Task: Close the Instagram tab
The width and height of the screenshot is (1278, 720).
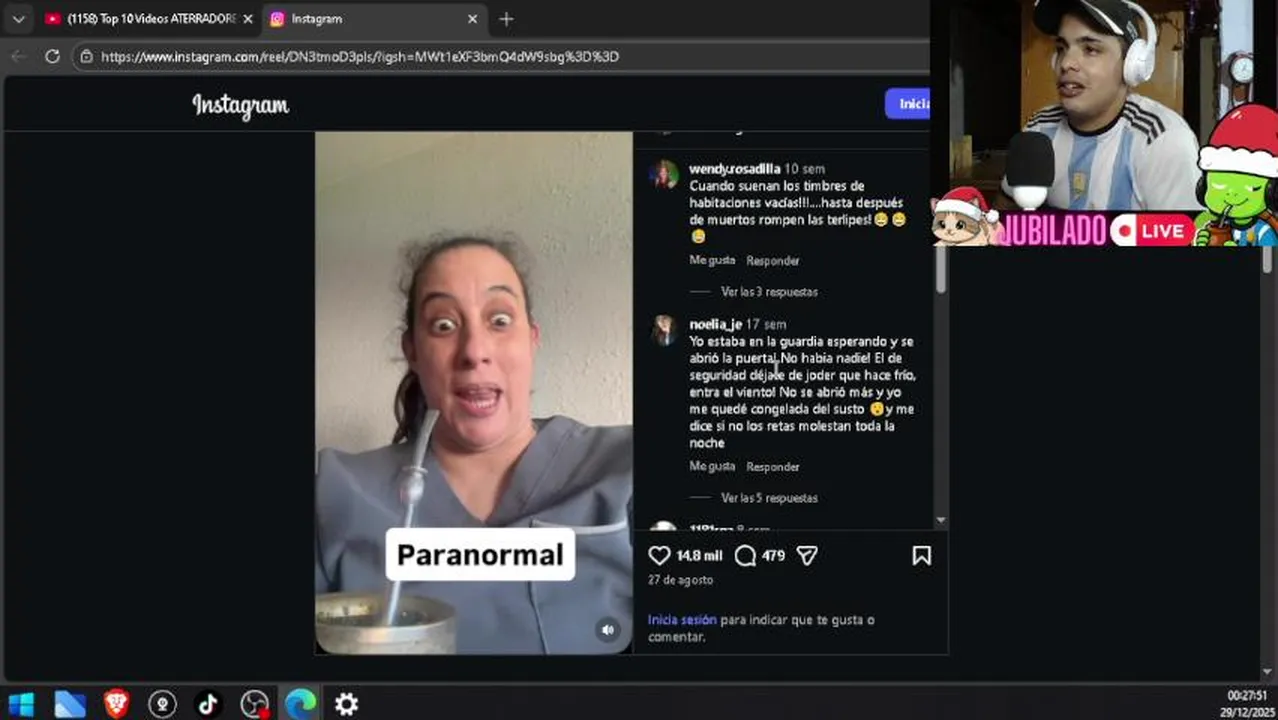Action: pos(473,19)
